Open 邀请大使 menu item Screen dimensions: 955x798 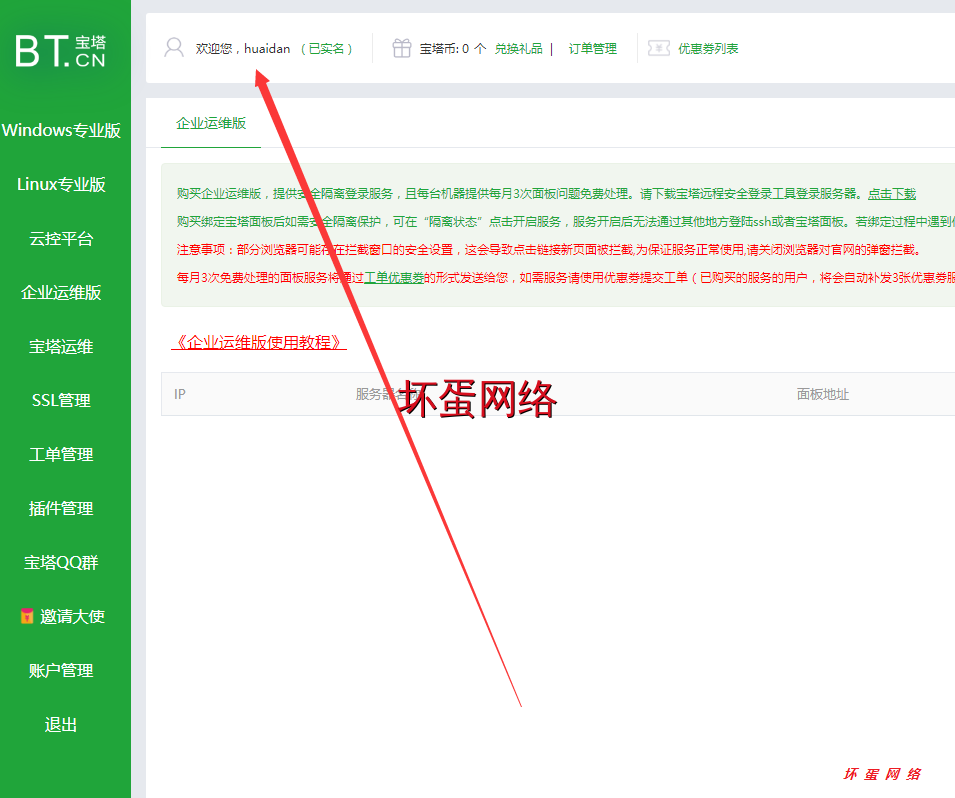coord(72,616)
